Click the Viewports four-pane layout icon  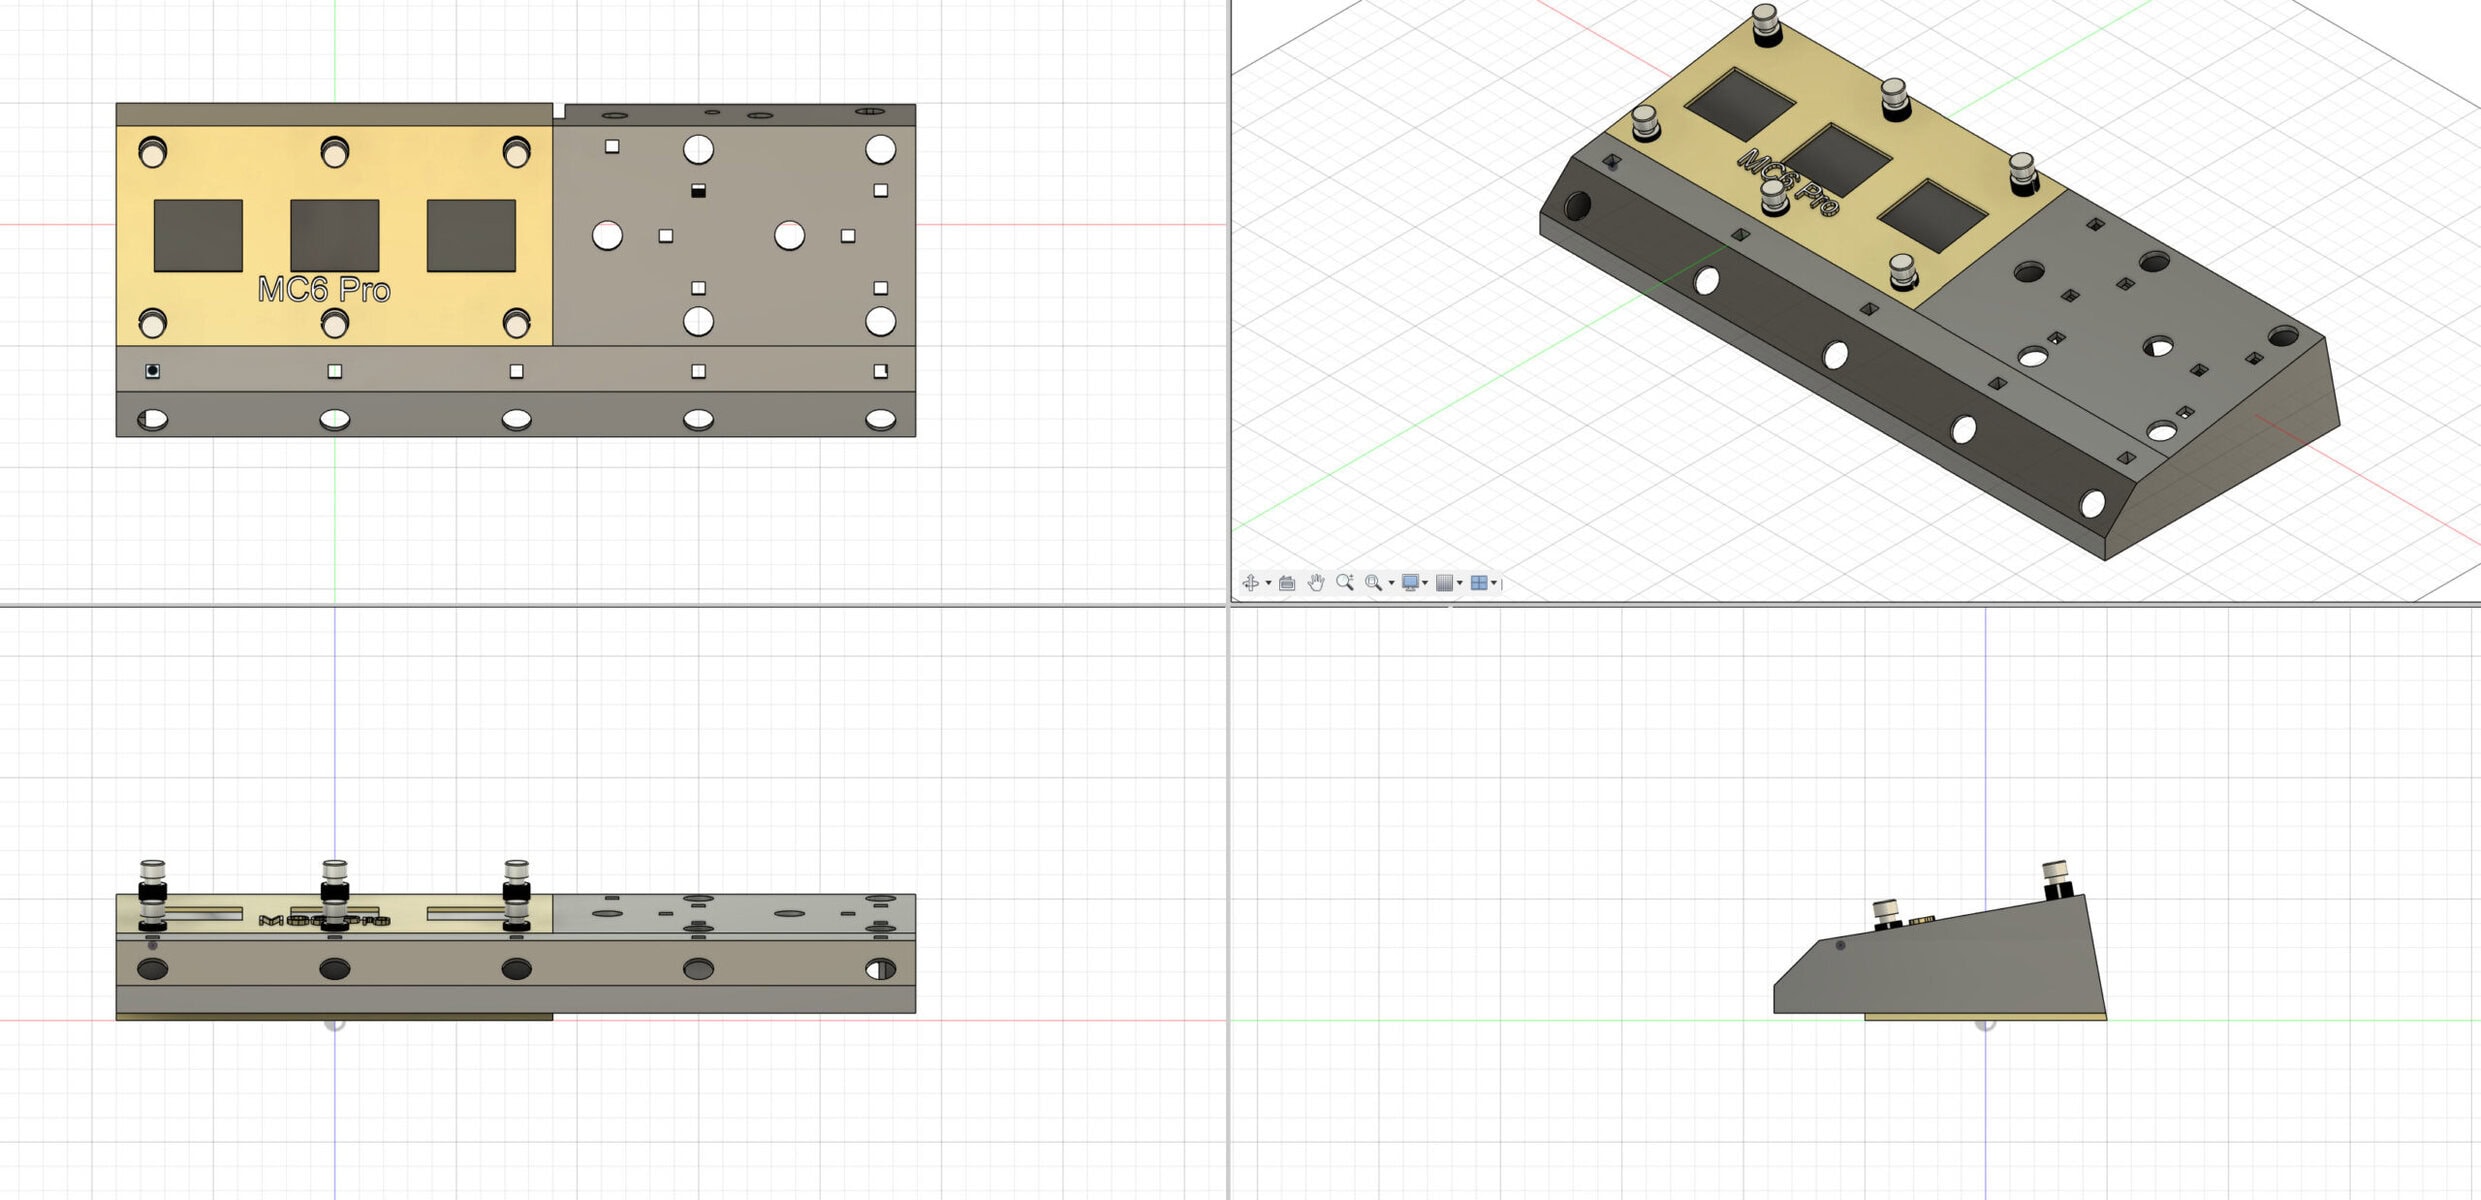tap(1479, 583)
